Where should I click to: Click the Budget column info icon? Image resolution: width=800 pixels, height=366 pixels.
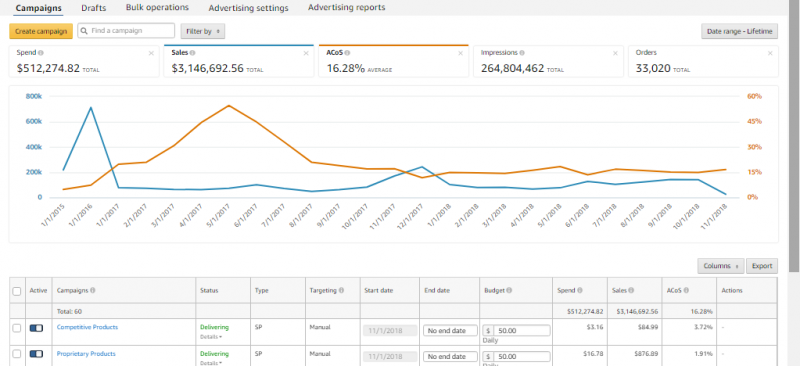(x=509, y=290)
